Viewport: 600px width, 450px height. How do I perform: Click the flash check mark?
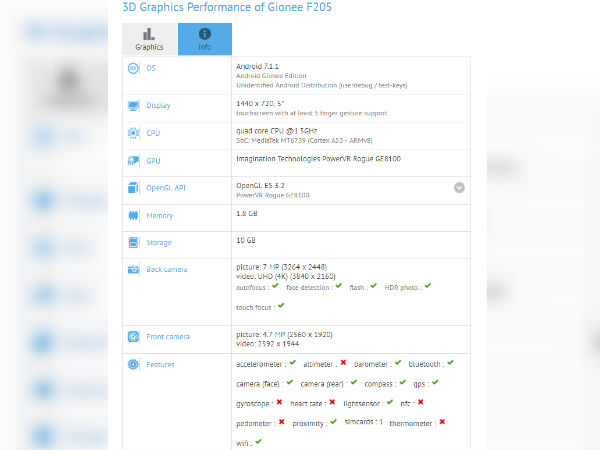point(373,286)
